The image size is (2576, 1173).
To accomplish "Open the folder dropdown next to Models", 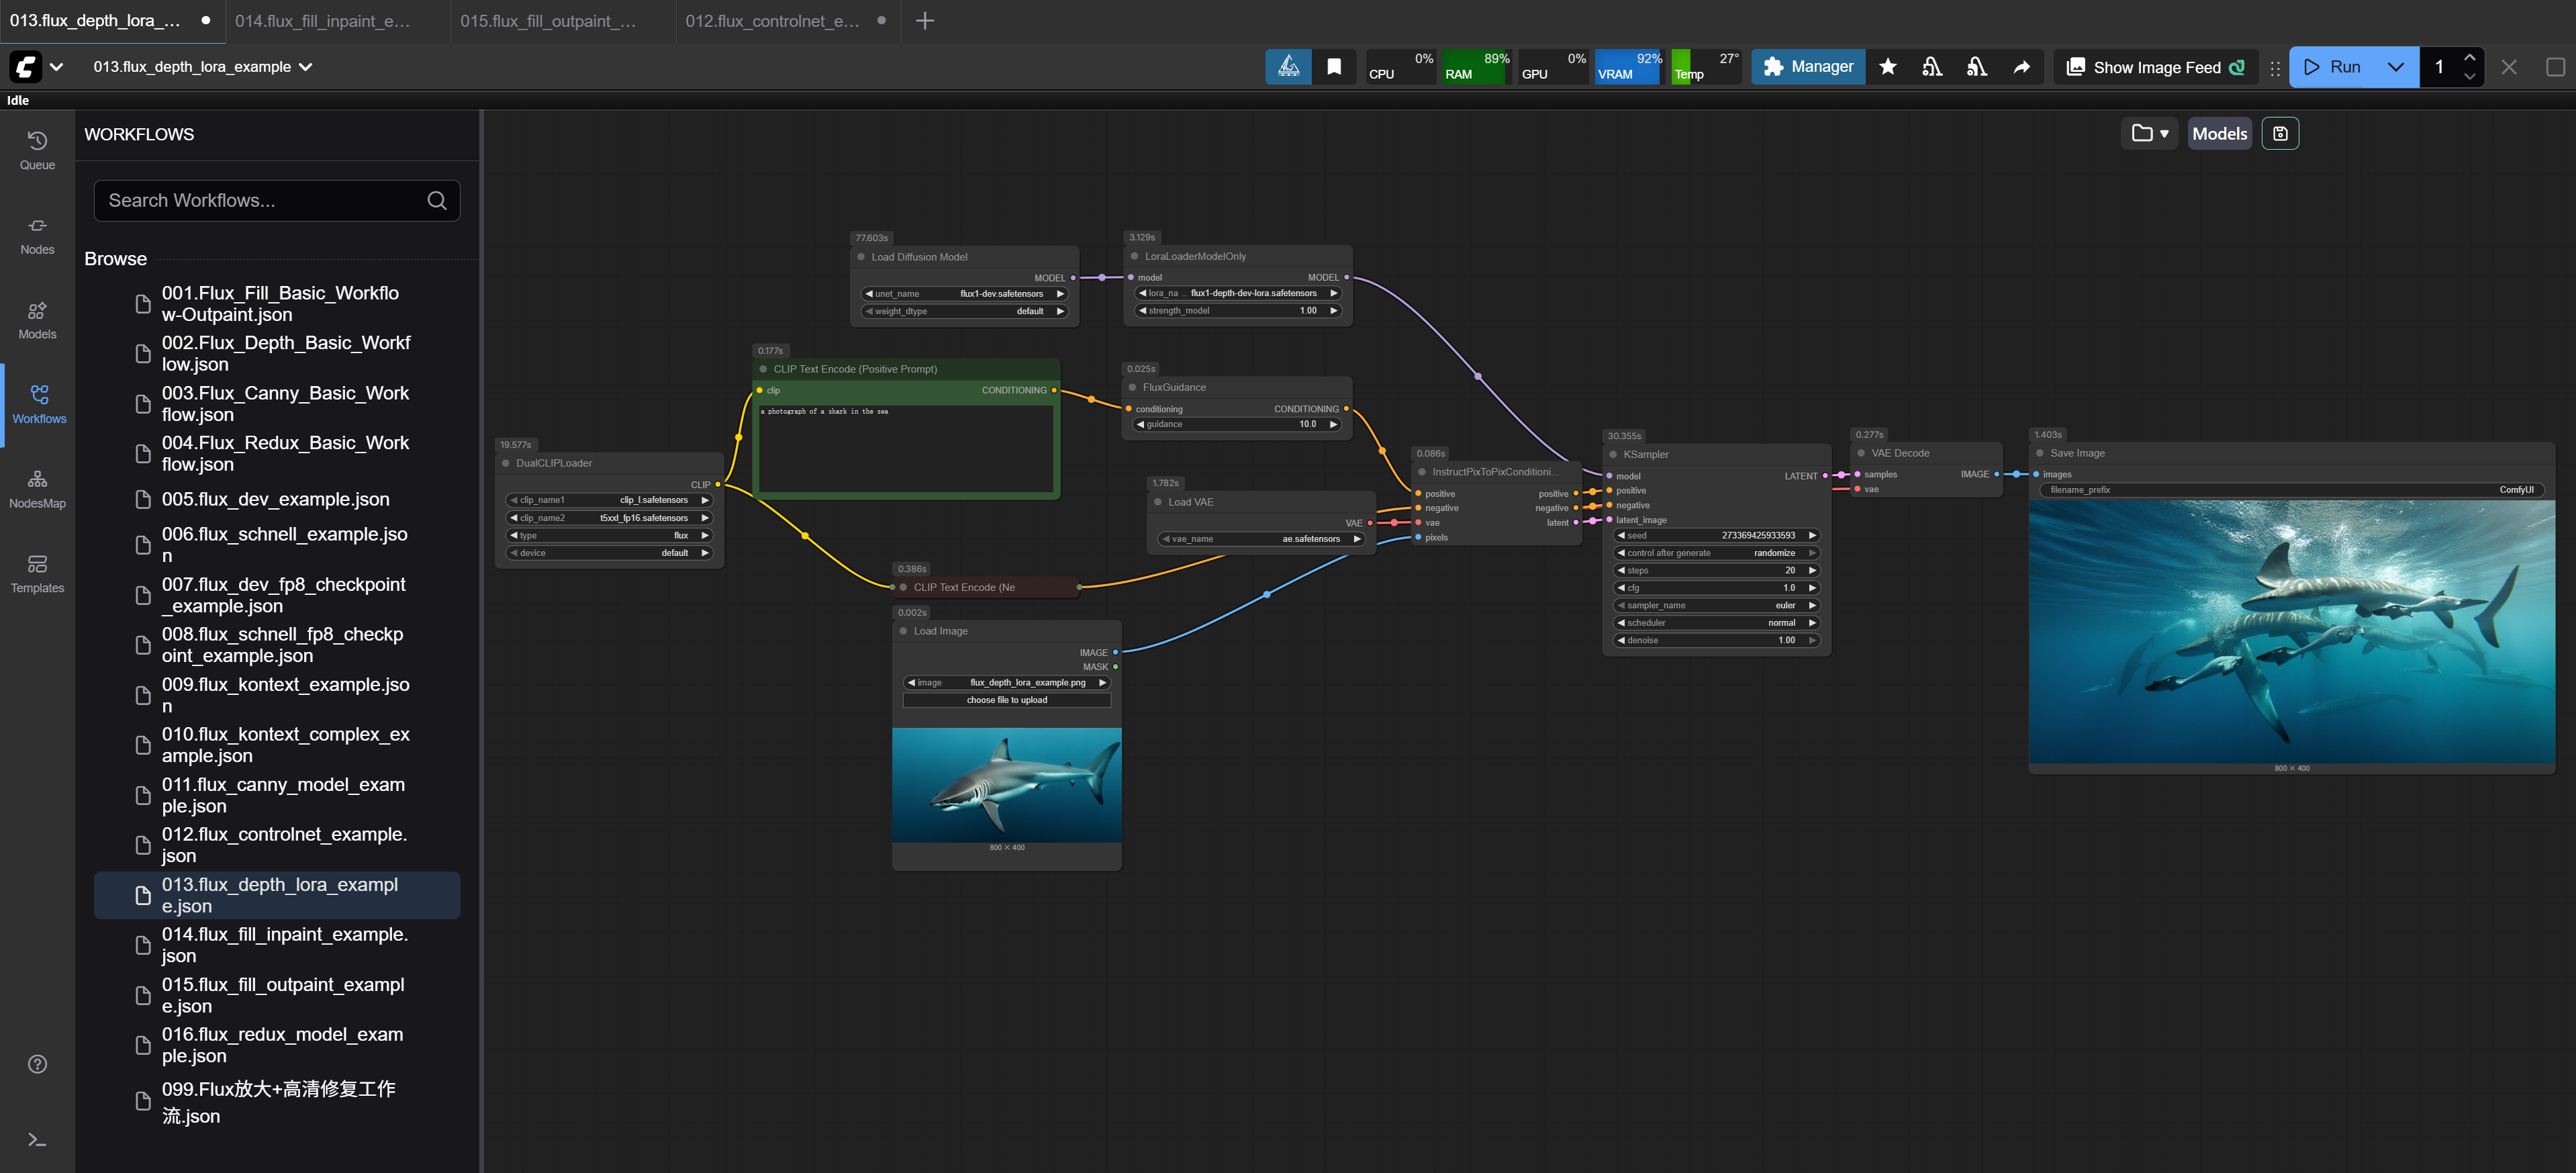I will (2149, 133).
